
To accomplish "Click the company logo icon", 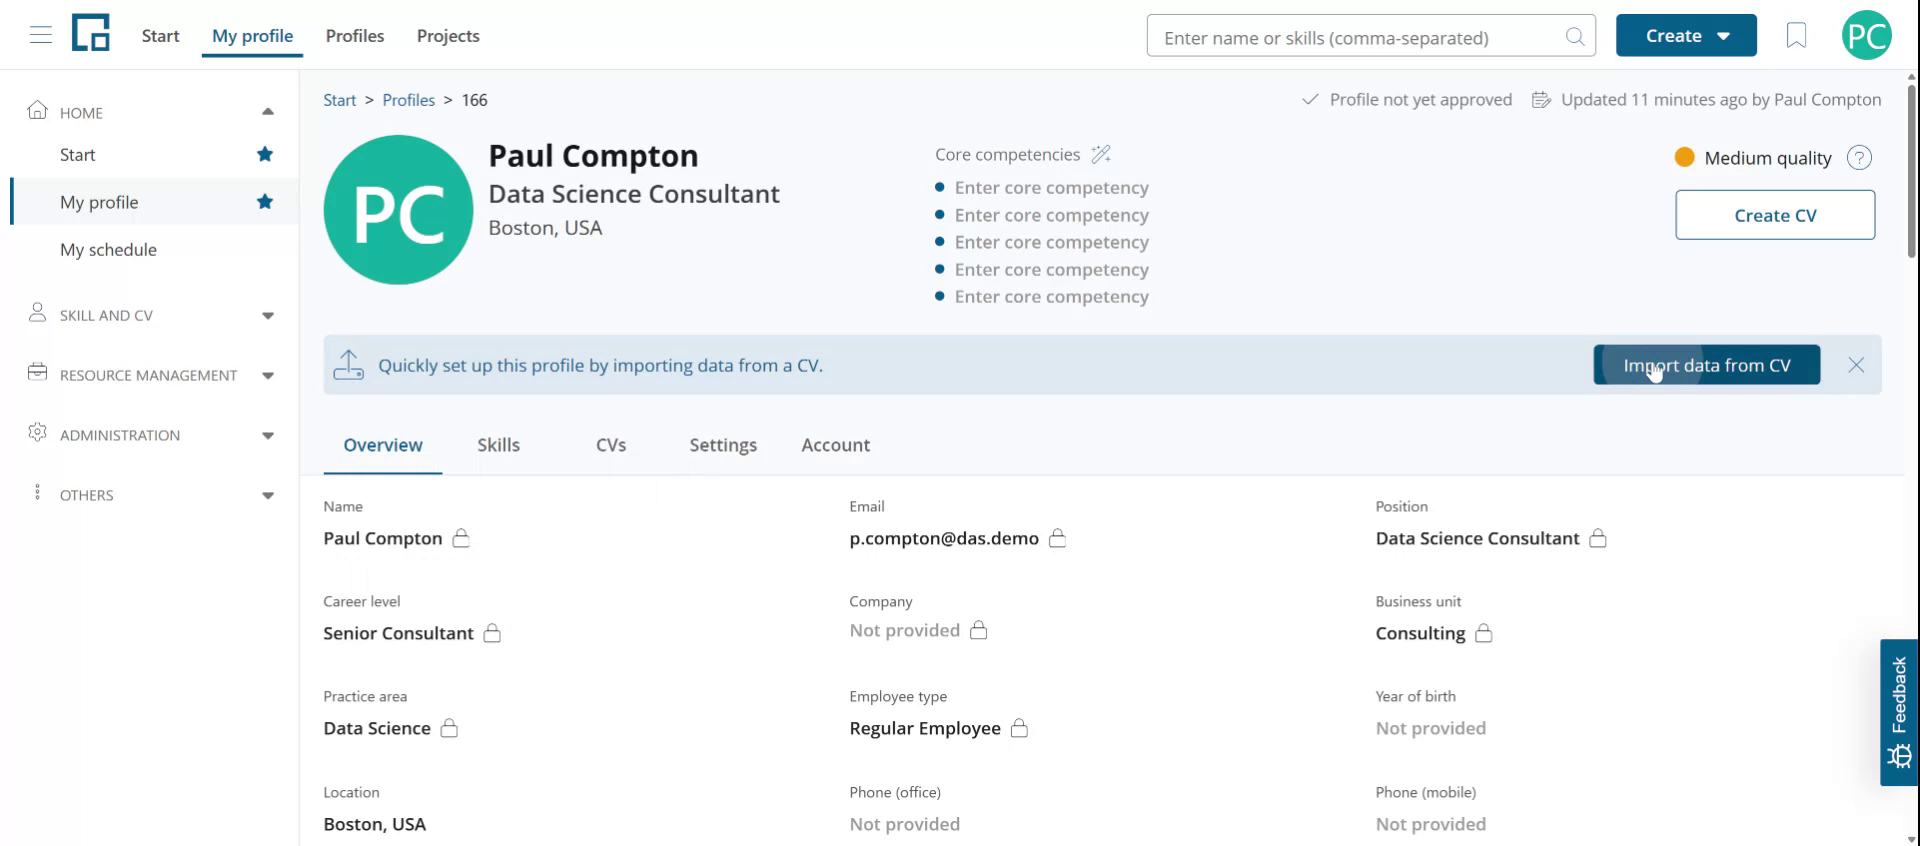I will (91, 34).
